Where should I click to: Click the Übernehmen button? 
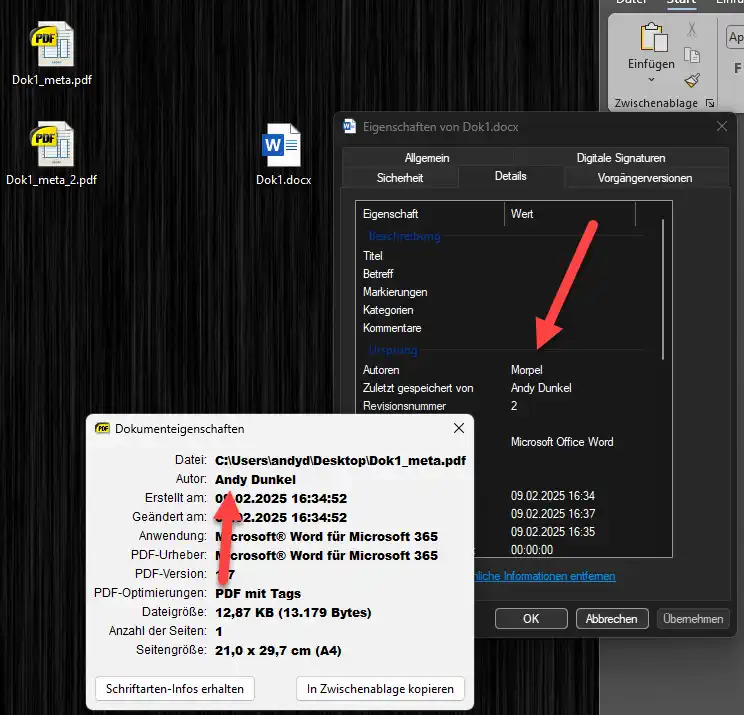(693, 619)
